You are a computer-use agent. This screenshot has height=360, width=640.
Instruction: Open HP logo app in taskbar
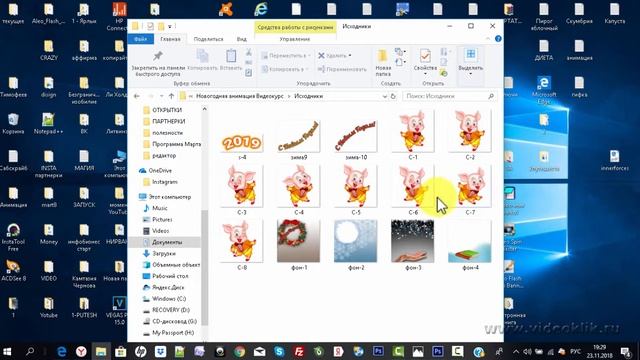pos(140,351)
